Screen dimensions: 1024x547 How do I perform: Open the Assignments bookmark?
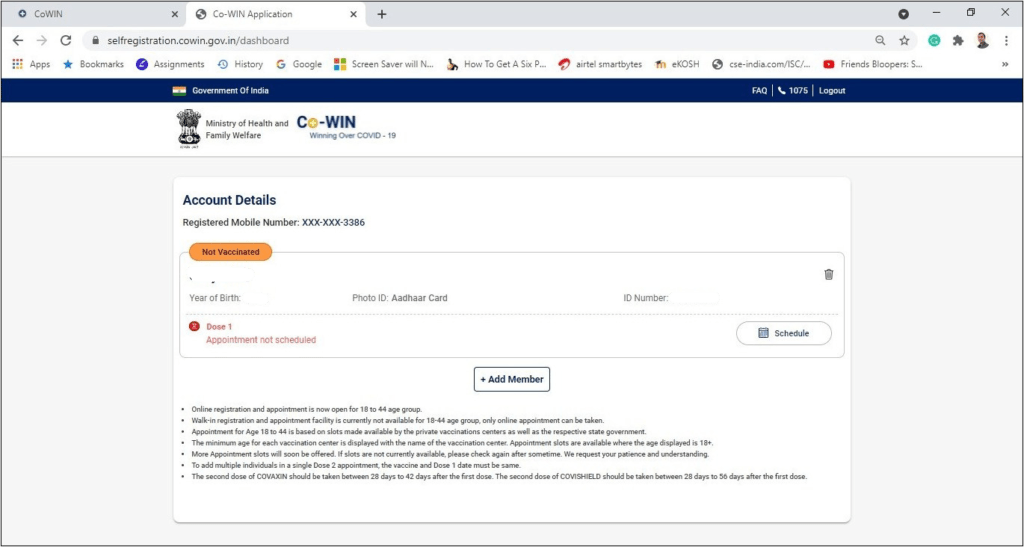point(170,64)
